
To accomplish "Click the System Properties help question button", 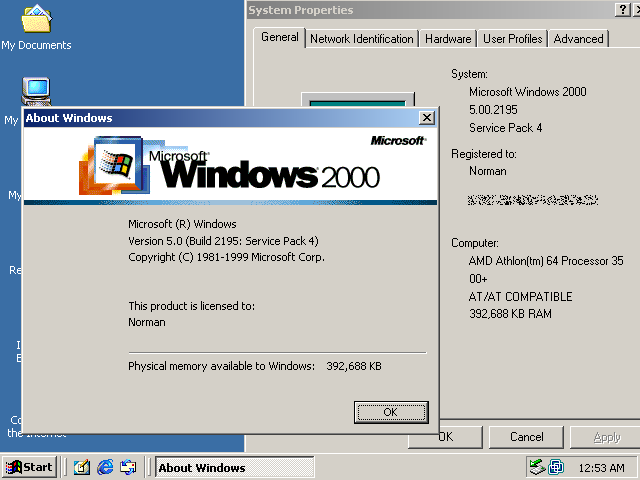I will [622, 10].
